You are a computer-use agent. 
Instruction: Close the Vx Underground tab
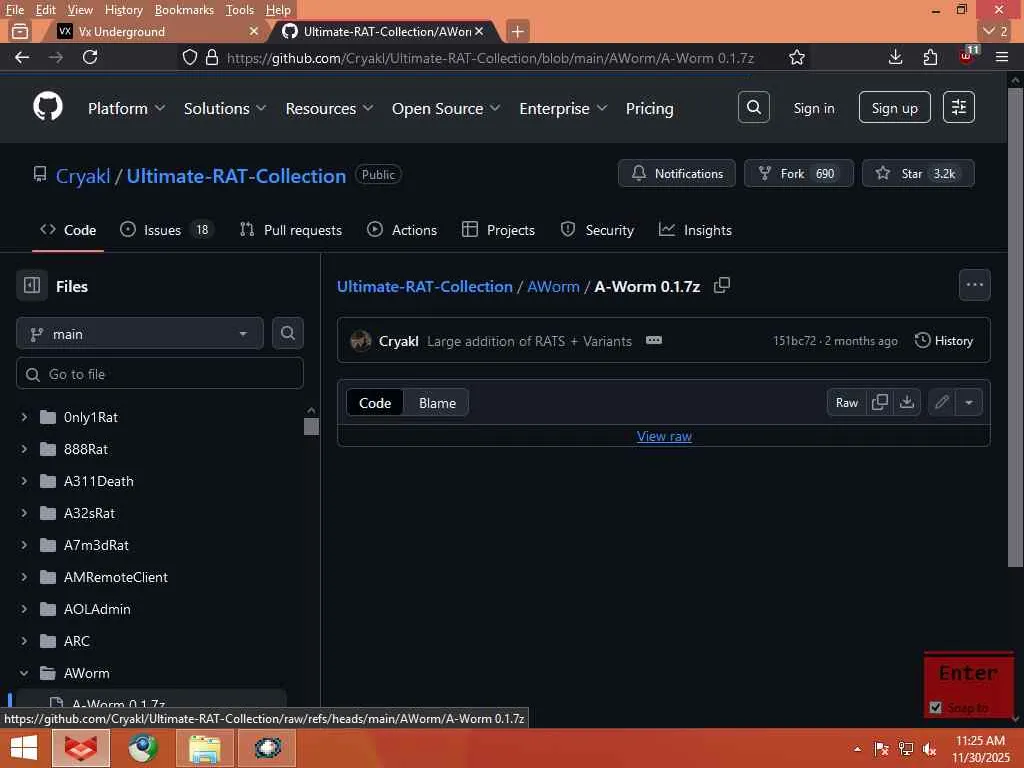click(x=254, y=31)
